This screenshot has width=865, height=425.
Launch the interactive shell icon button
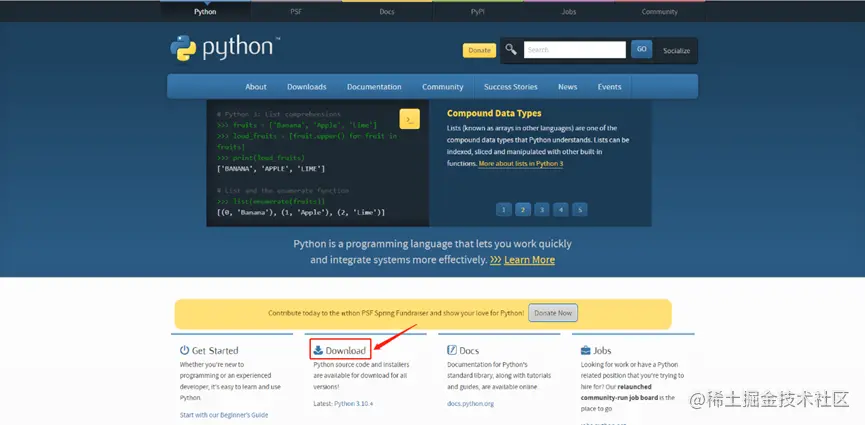click(x=409, y=119)
